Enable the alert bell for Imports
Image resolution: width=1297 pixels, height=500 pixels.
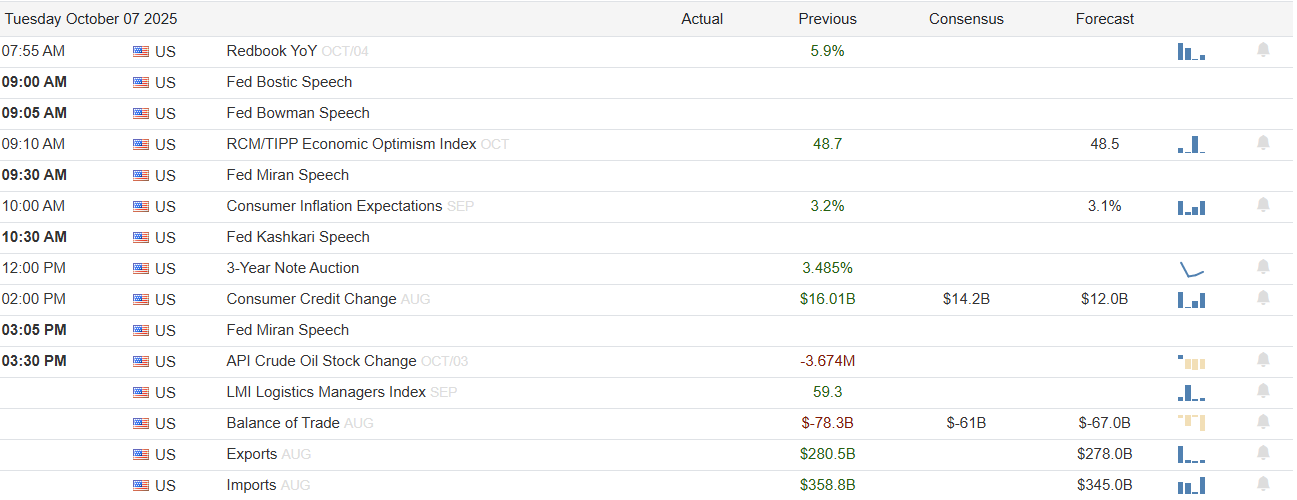point(1263,484)
